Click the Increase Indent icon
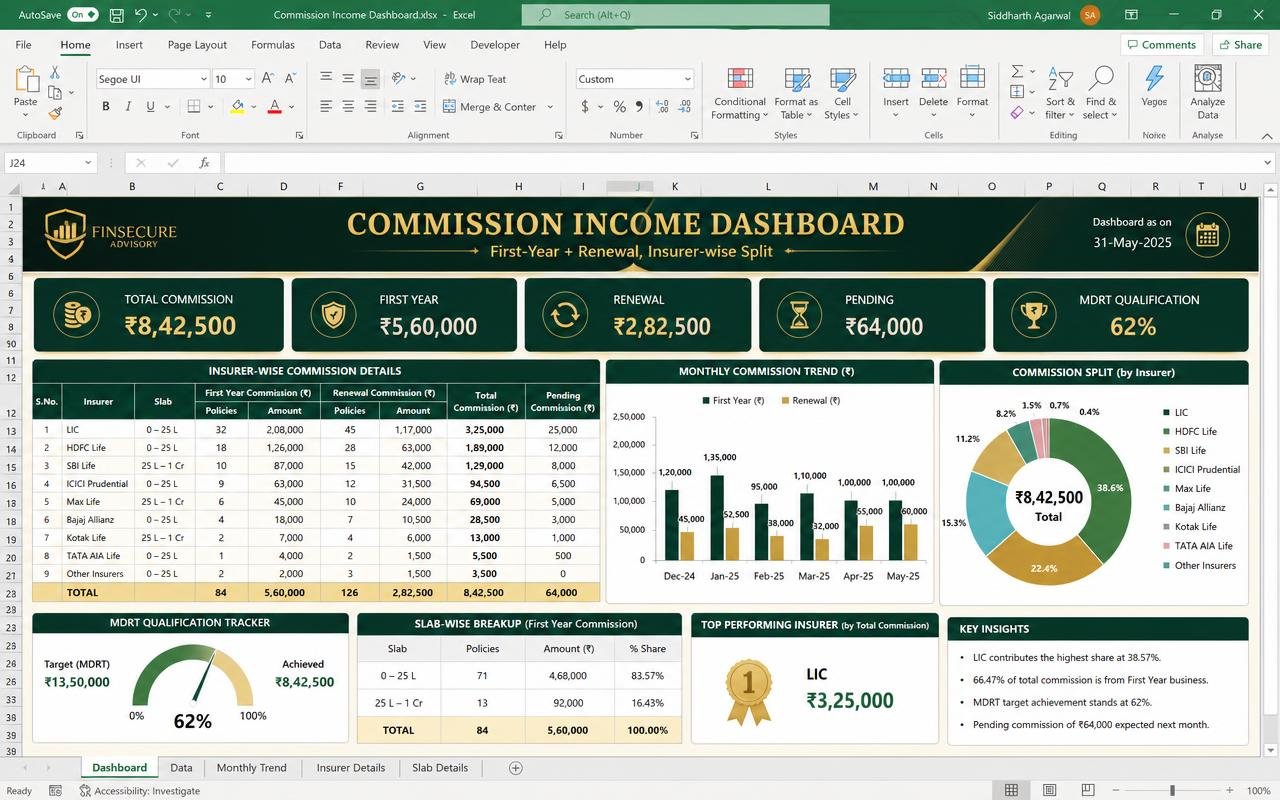Screen dimensions: 1280x800 pyautogui.click(x=420, y=106)
